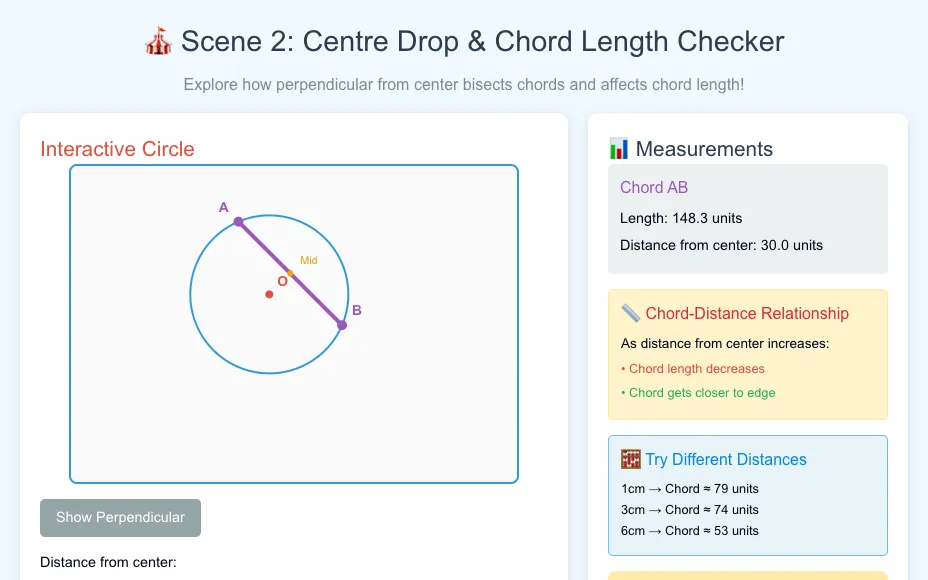
Task: Click the orange Mid point on chord
Action: point(290,273)
